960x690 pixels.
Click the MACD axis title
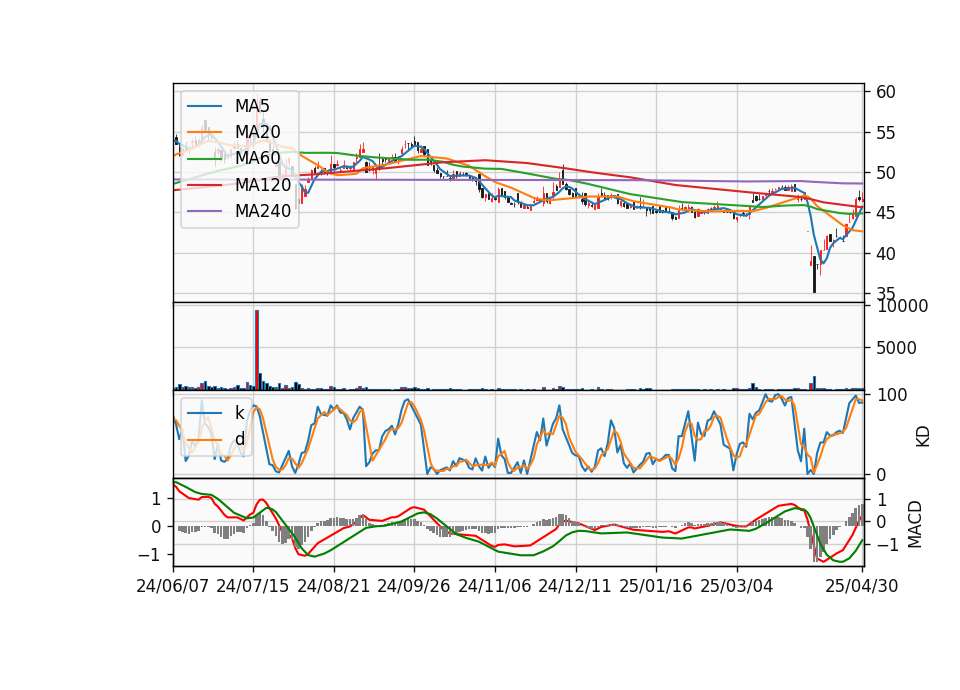pos(915,523)
